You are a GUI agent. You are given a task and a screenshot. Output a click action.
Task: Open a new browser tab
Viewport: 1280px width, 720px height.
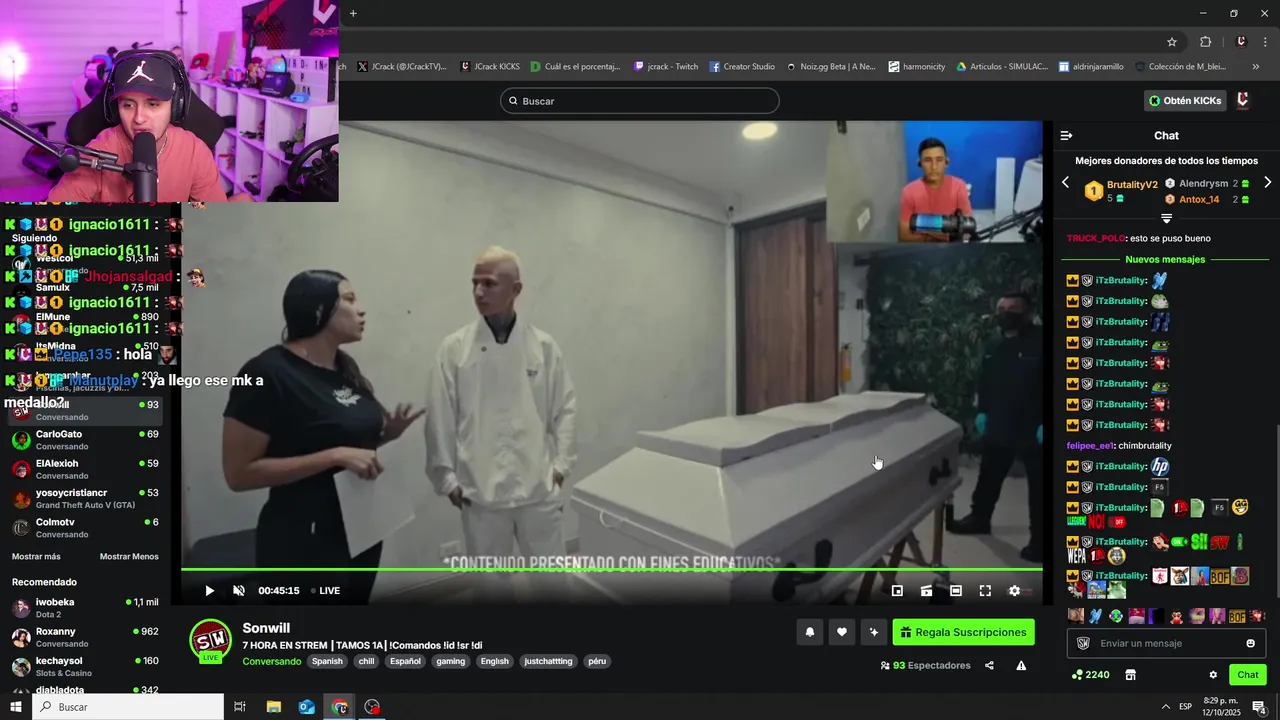pyautogui.click(x=353, y=13)
